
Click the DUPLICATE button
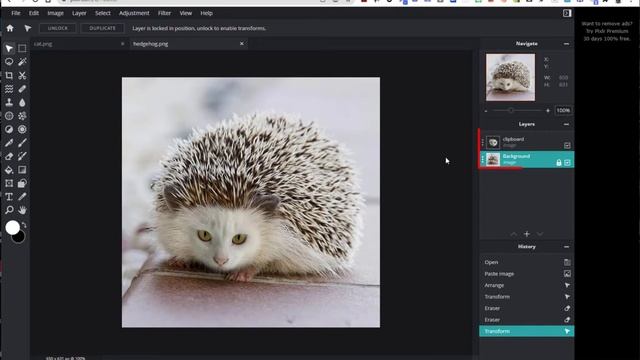102,28
